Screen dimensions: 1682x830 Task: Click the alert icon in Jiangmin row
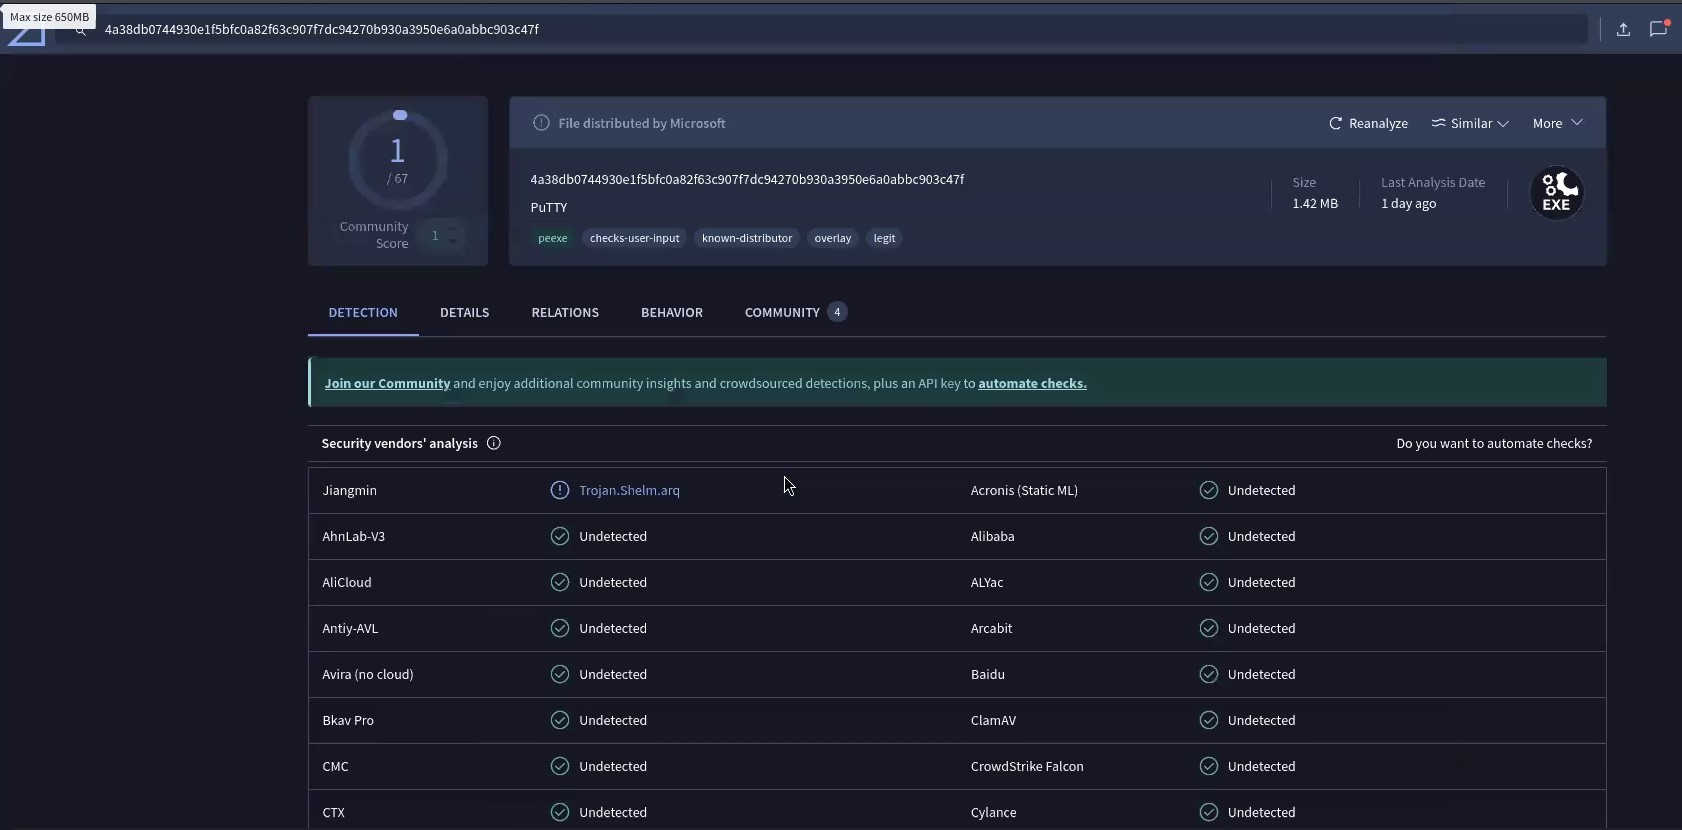[560, 490]
